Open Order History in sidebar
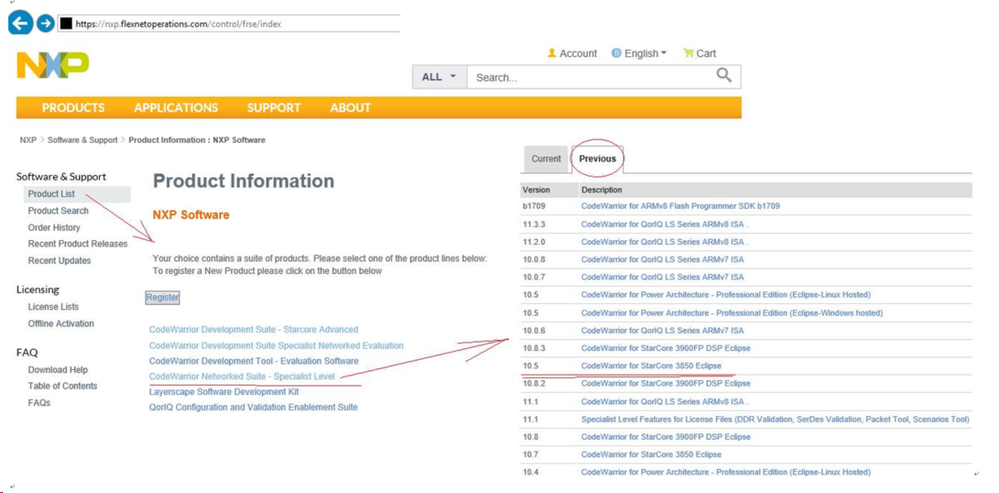 coord(54,227)
